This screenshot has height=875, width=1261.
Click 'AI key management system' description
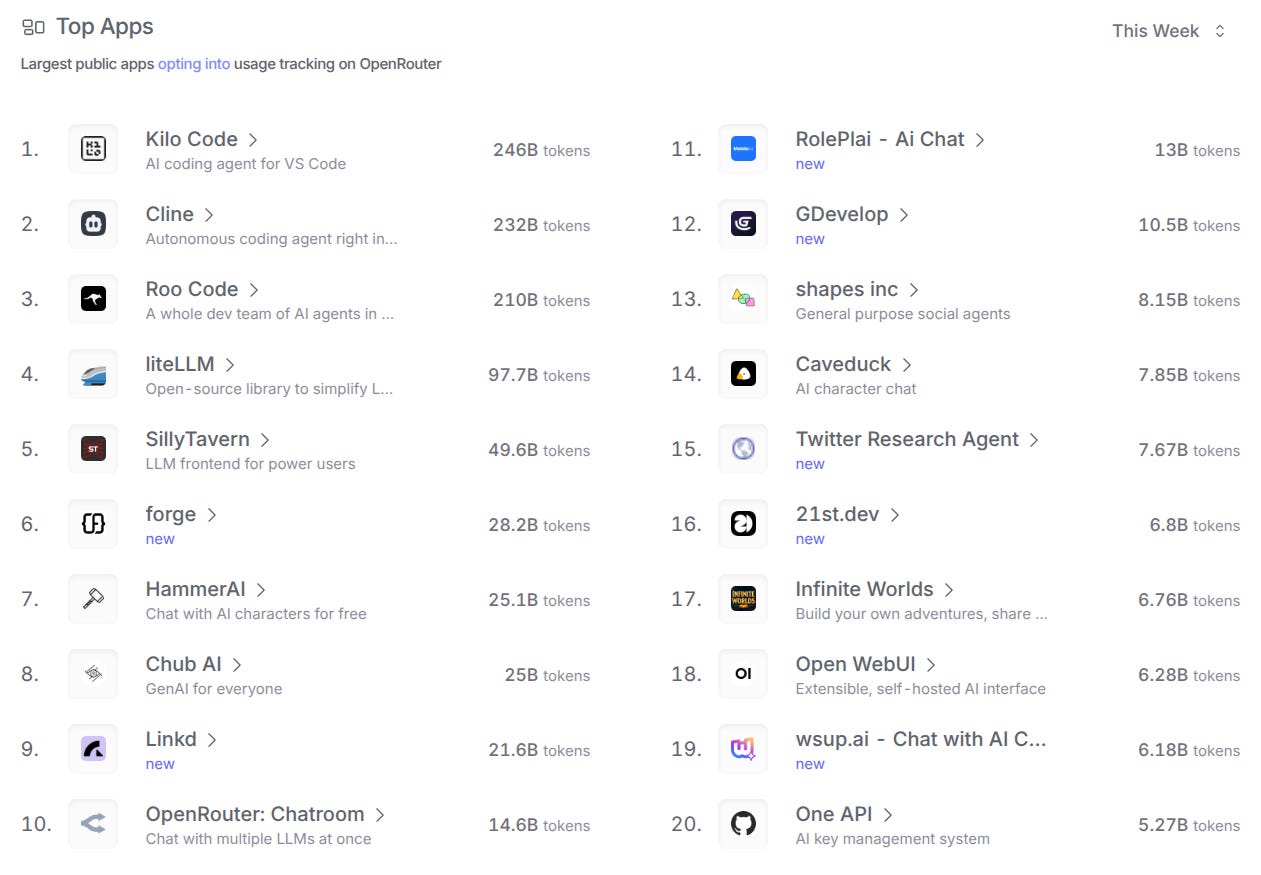coord(893,839)
